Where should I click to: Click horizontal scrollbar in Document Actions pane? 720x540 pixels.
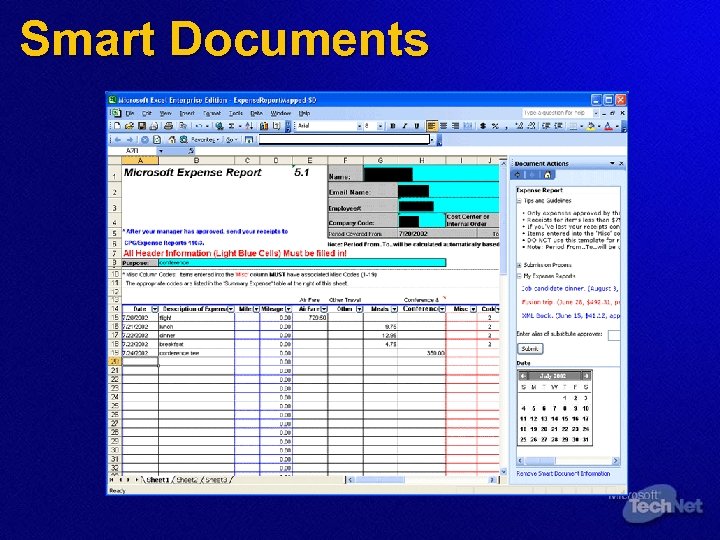point(568,461)
